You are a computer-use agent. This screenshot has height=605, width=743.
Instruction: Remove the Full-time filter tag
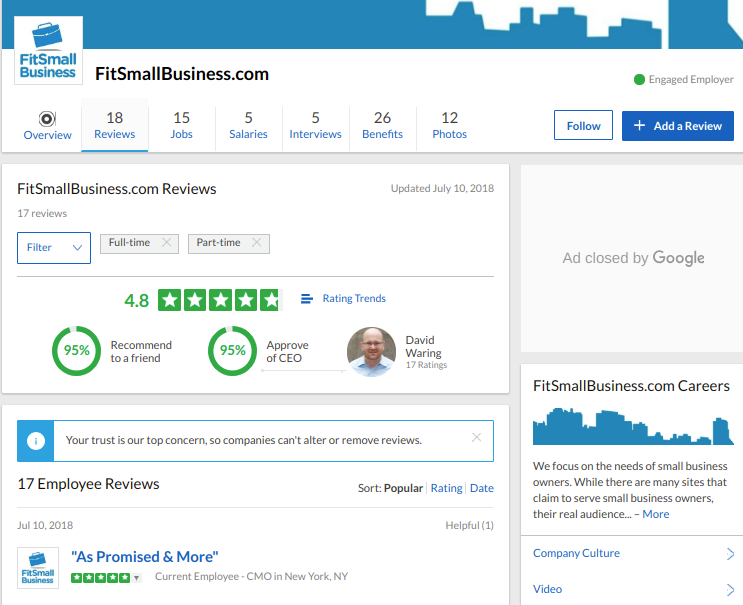166,243
